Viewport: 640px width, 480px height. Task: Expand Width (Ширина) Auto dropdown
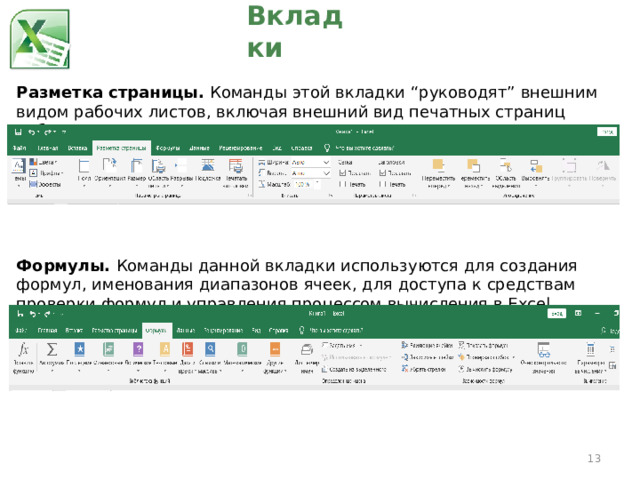326,162
